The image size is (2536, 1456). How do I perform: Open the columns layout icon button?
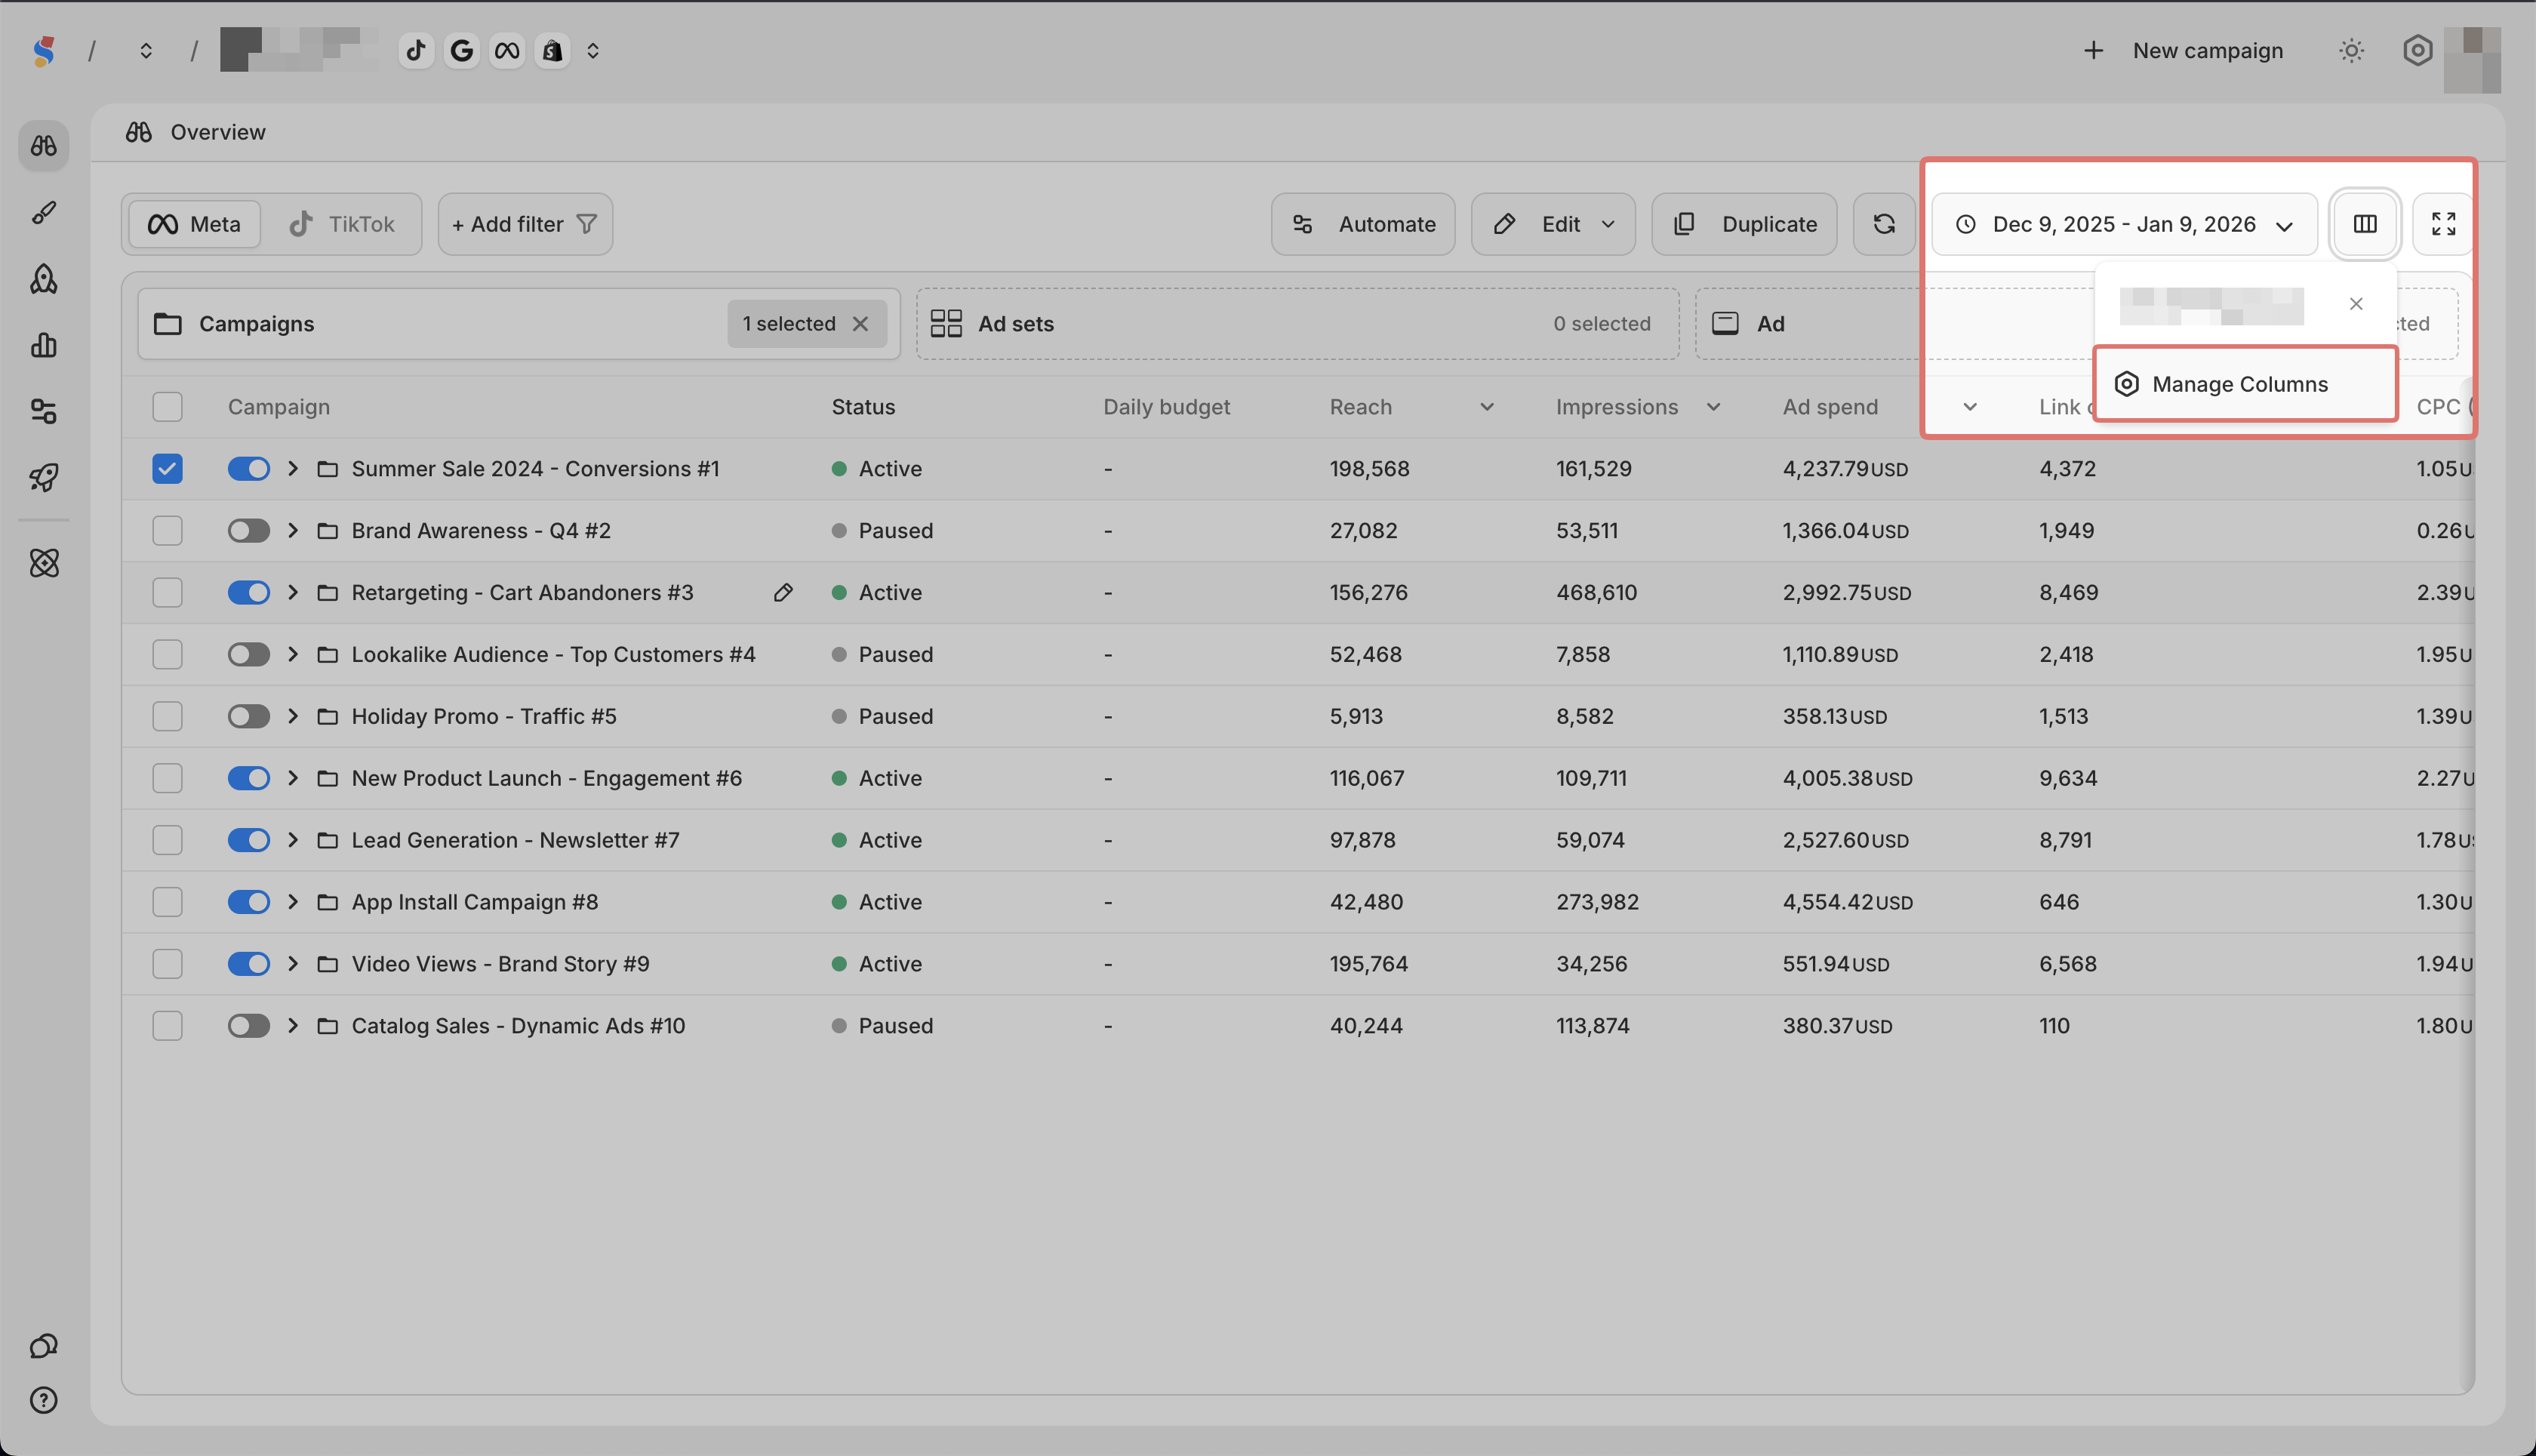tap(2364, 224)
